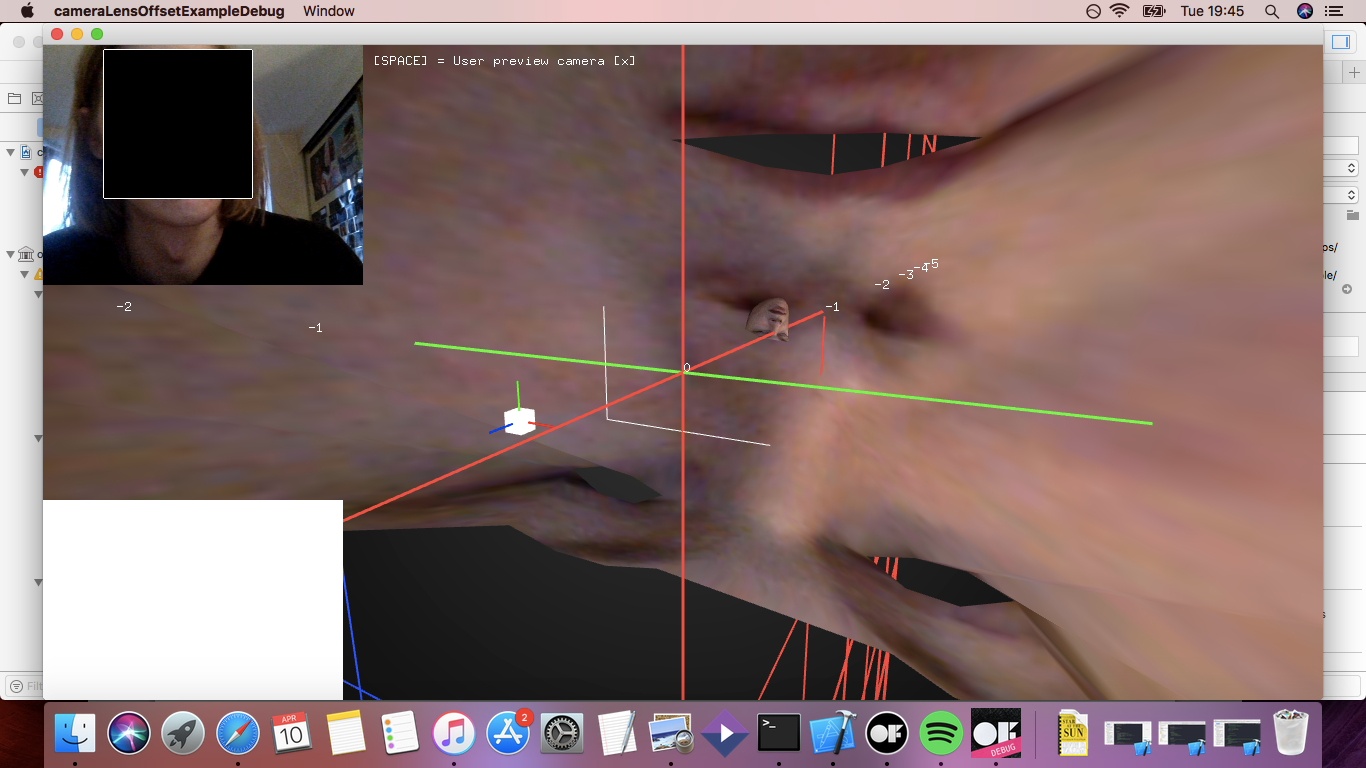Viewport: 1366px width, 768px height.
Task: Open the purple diamond play-arrow app in Dock
Action: tap(725, 734)
